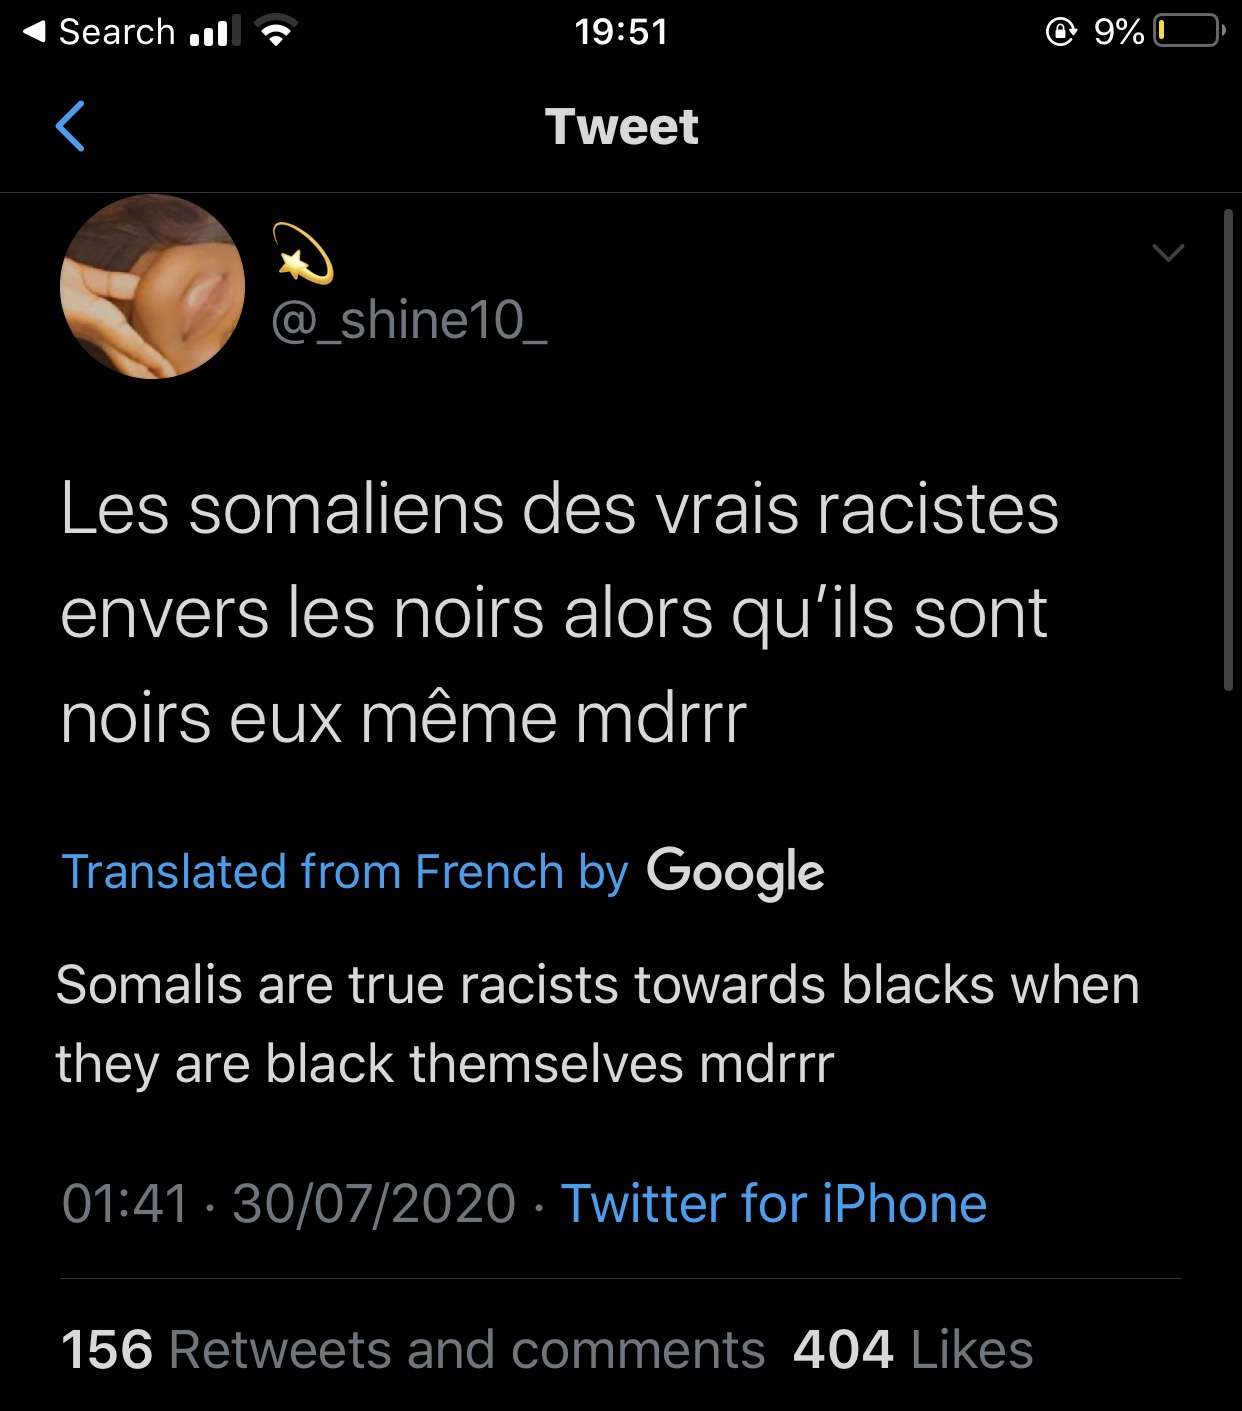Tap the rotation lock icon

coord(1060,32)
